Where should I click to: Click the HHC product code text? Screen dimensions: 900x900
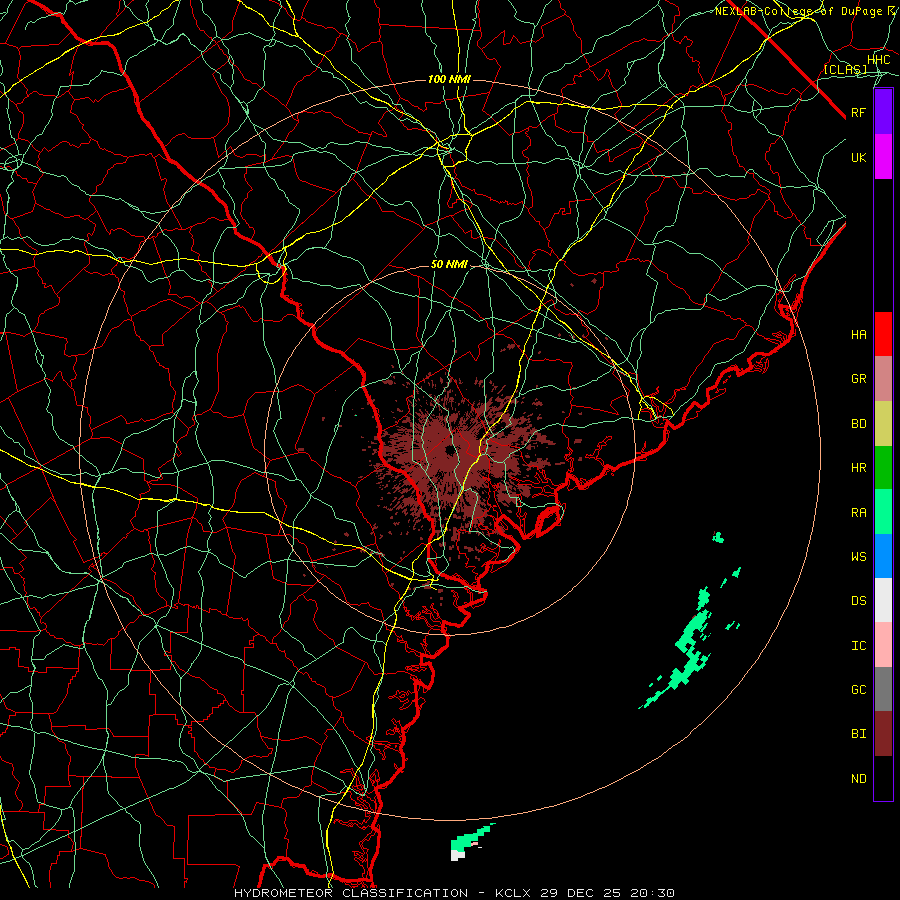coord(879,60)
